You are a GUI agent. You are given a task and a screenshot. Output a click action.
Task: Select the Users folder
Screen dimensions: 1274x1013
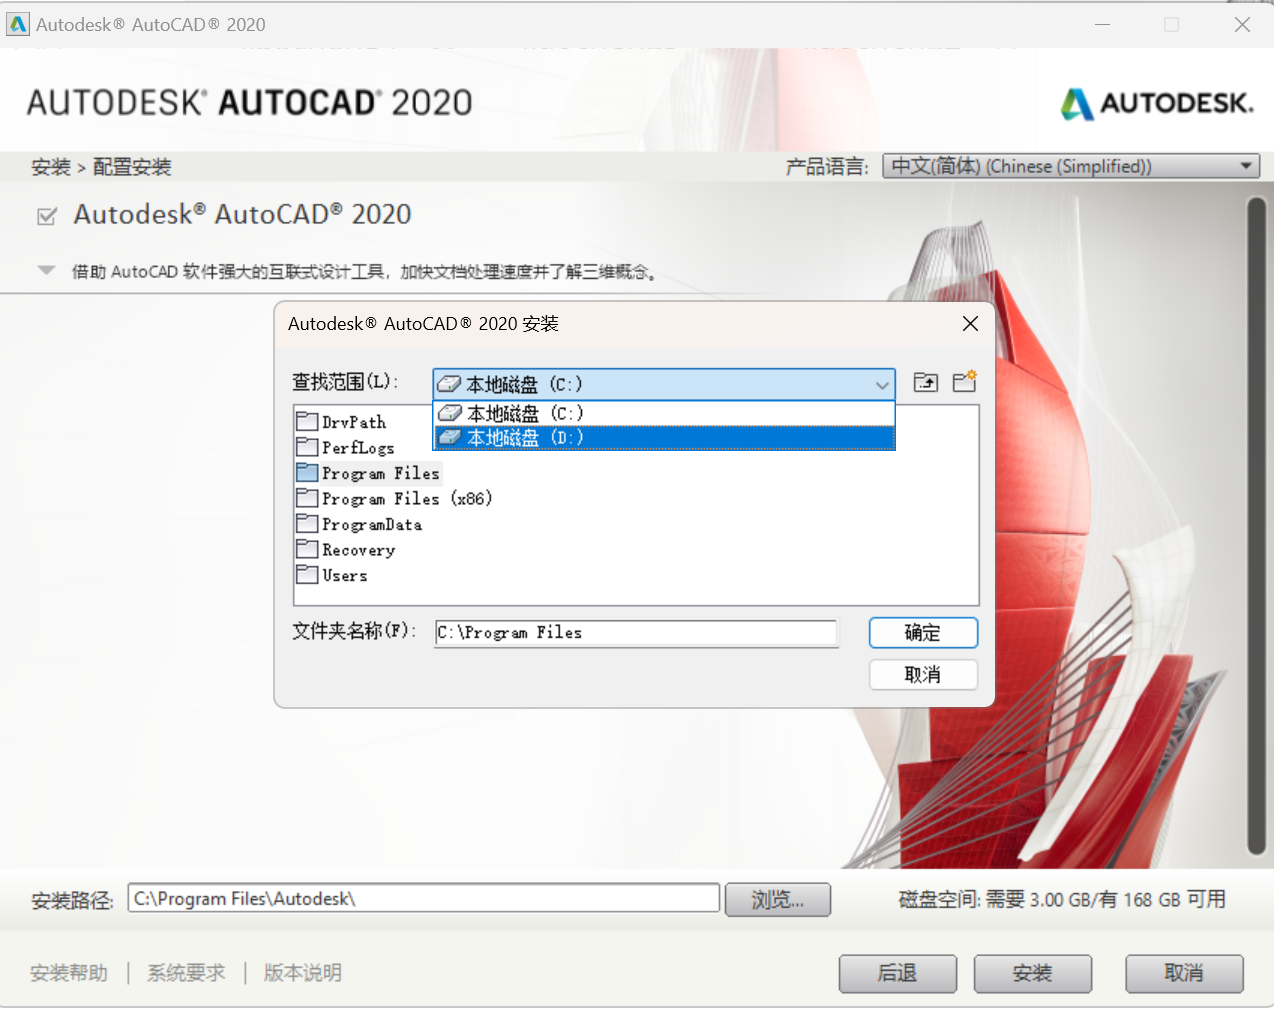point(344,576)
